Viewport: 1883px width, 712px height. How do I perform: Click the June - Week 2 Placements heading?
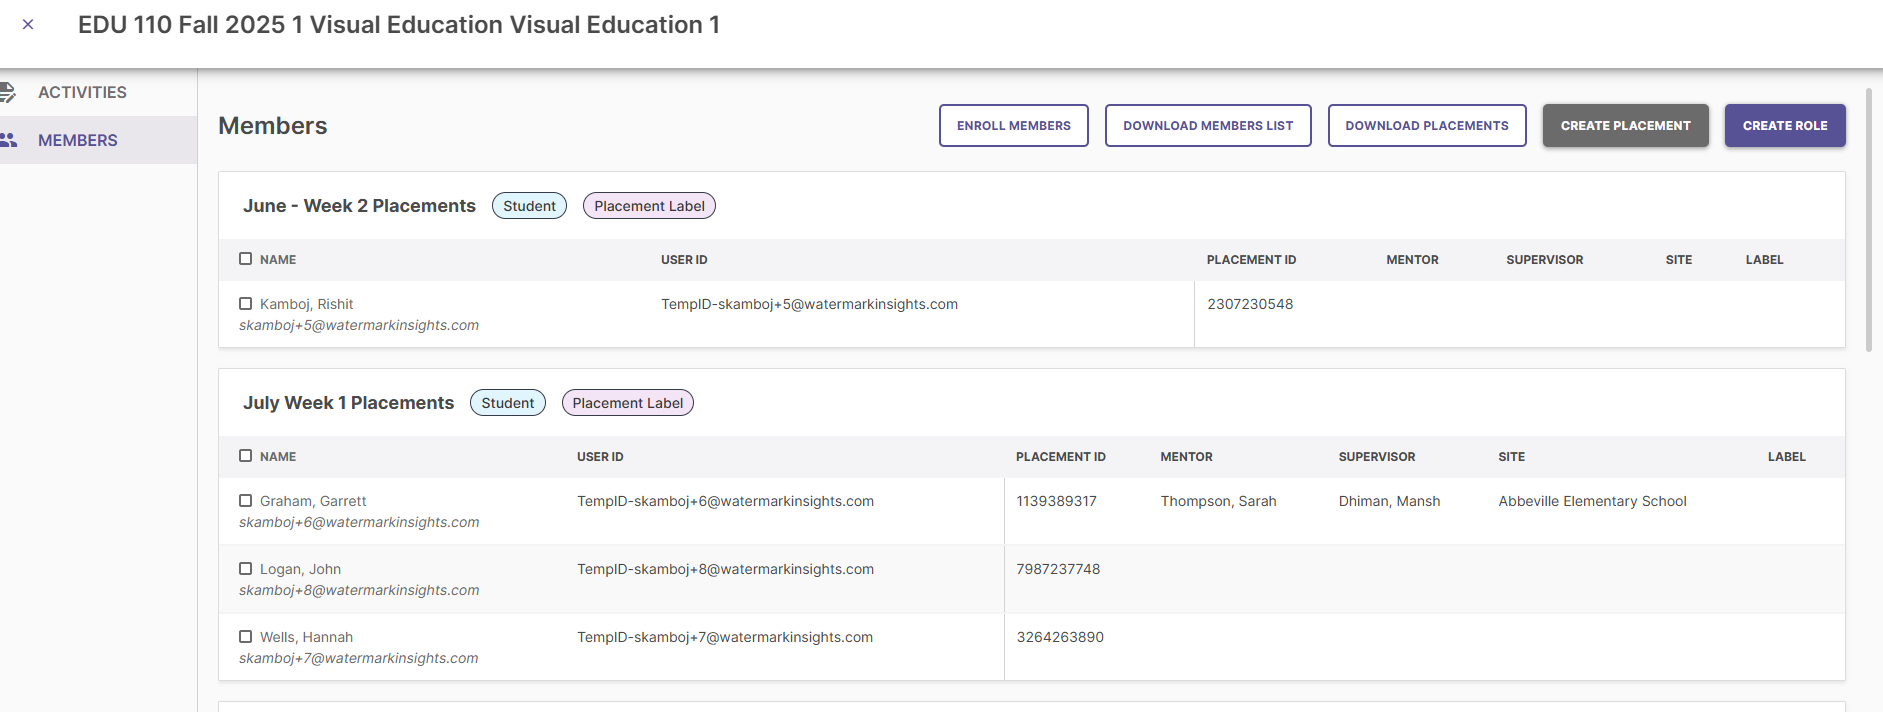click(359, 206)
